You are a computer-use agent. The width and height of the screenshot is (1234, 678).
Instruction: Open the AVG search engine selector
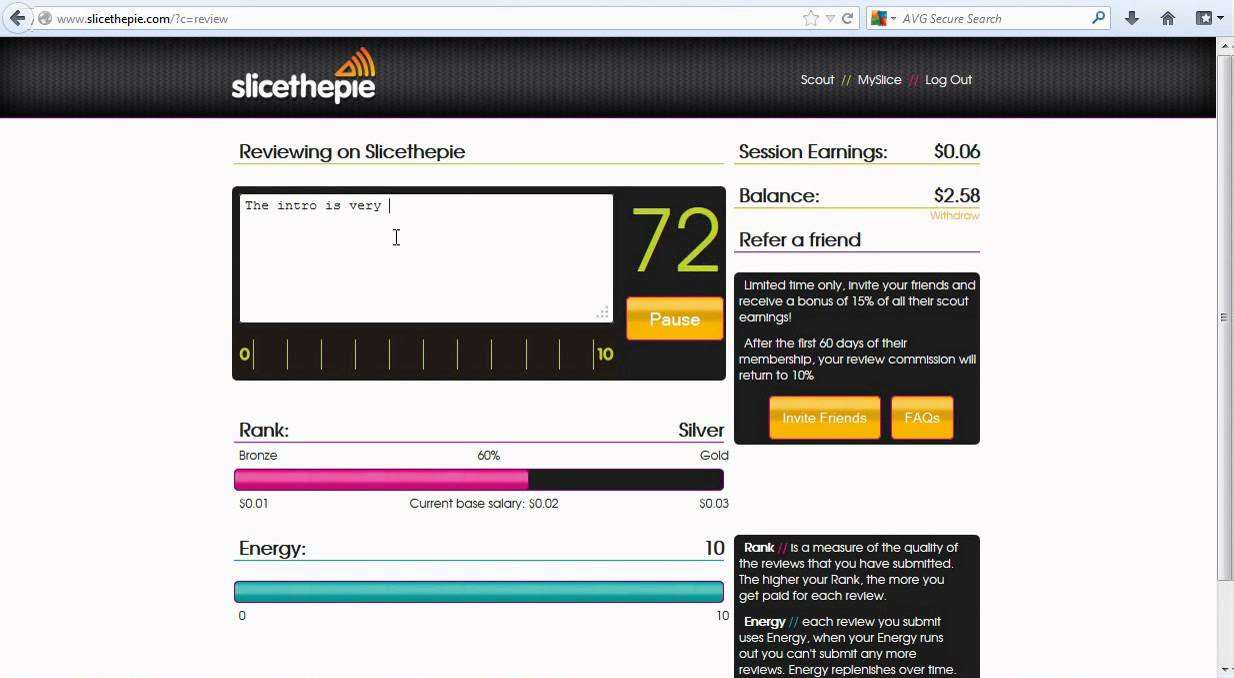point(884,18)
